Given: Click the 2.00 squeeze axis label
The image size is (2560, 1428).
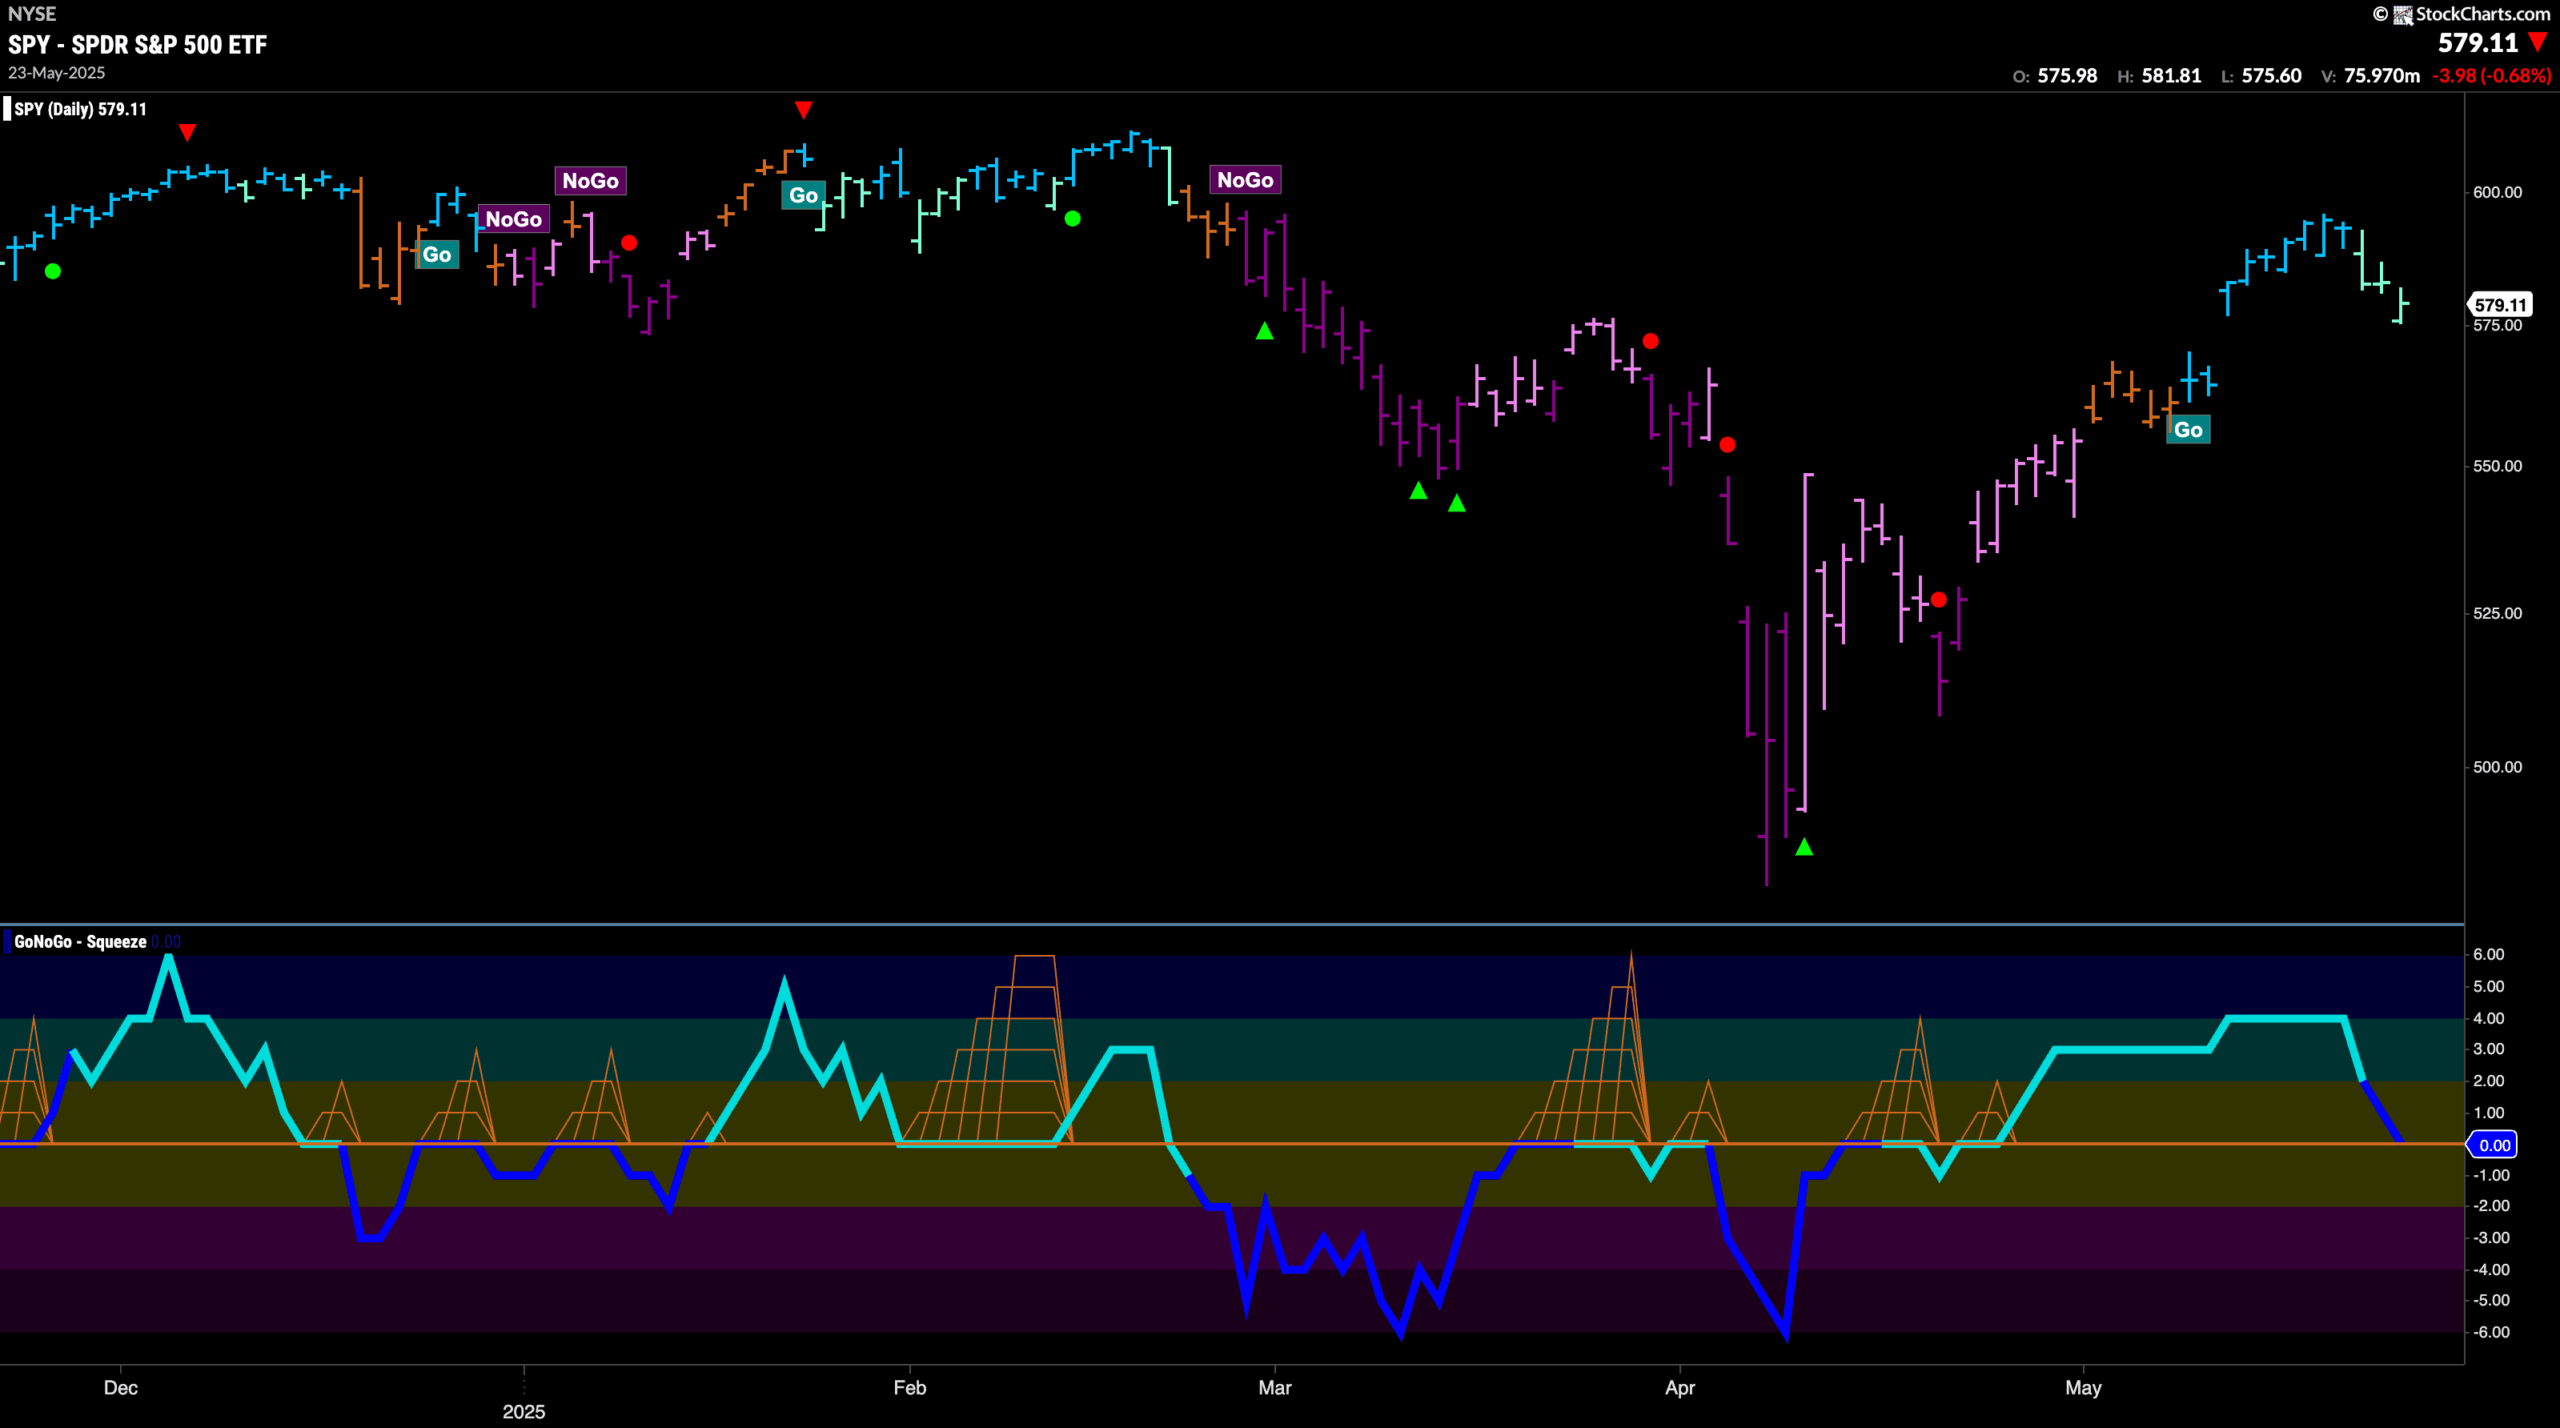Looking at the screenshot, I should [2488, 1081].
